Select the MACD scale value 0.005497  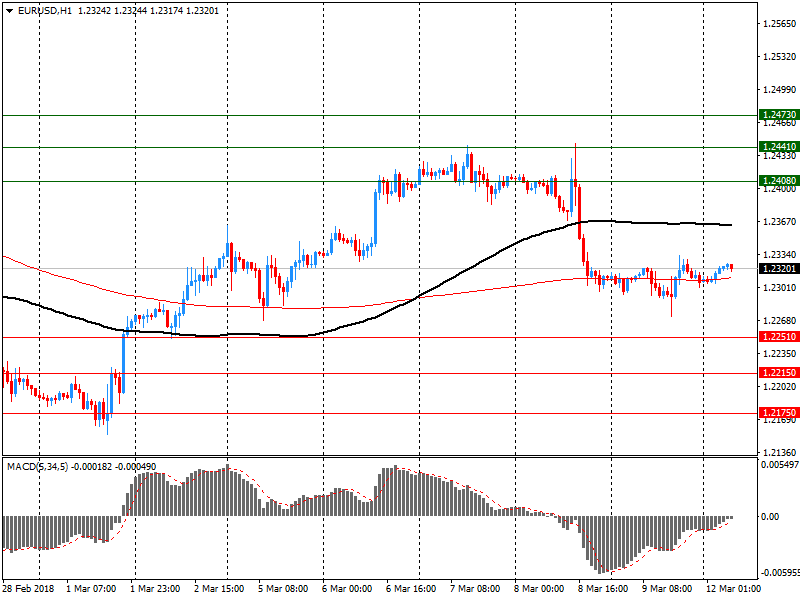click(x=780, y=465)
